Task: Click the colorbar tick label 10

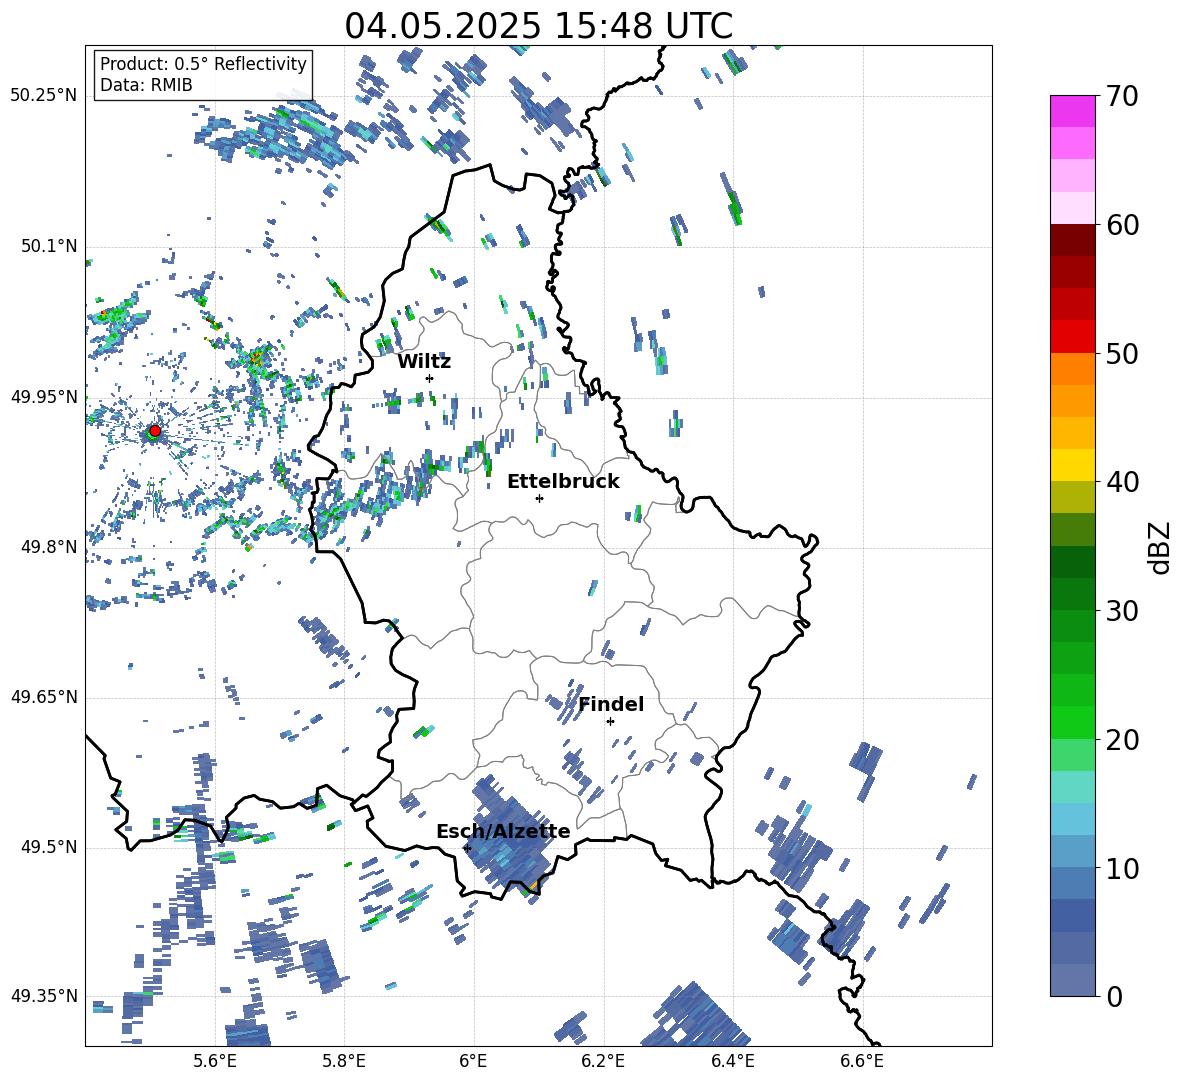Action: [x=1121, y=868]
